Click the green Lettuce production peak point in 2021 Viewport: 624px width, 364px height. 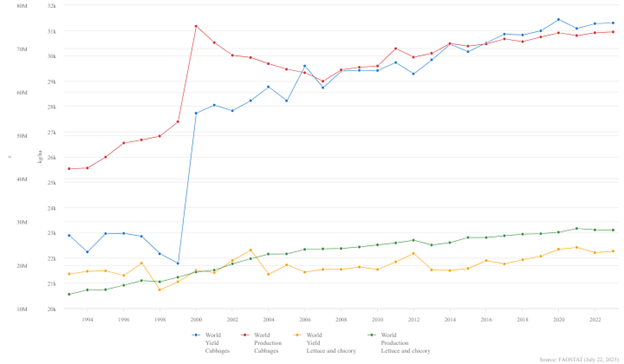tap(577, 228)
